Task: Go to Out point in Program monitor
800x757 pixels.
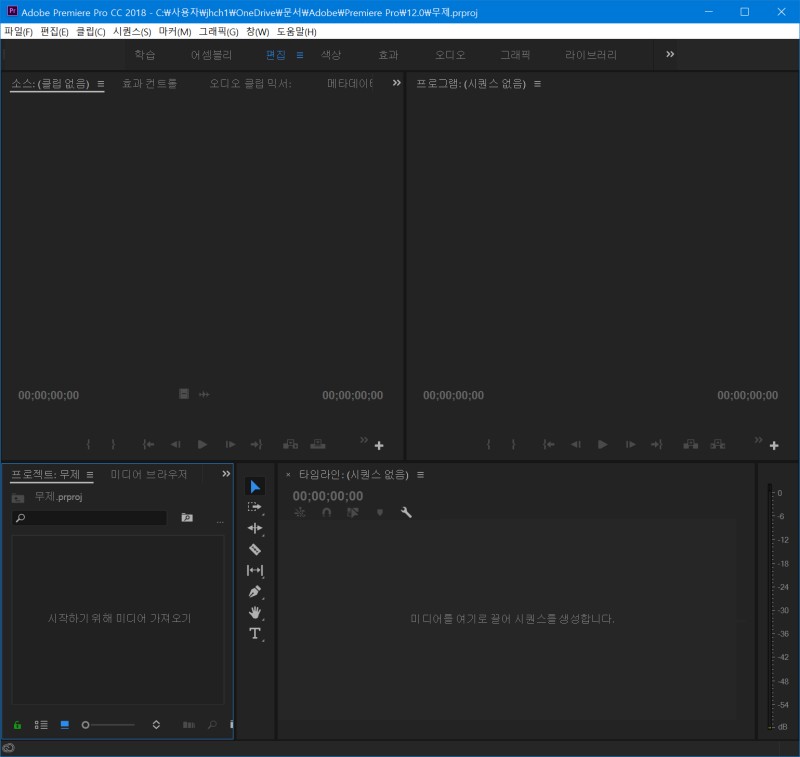Action: coord(657,444)
